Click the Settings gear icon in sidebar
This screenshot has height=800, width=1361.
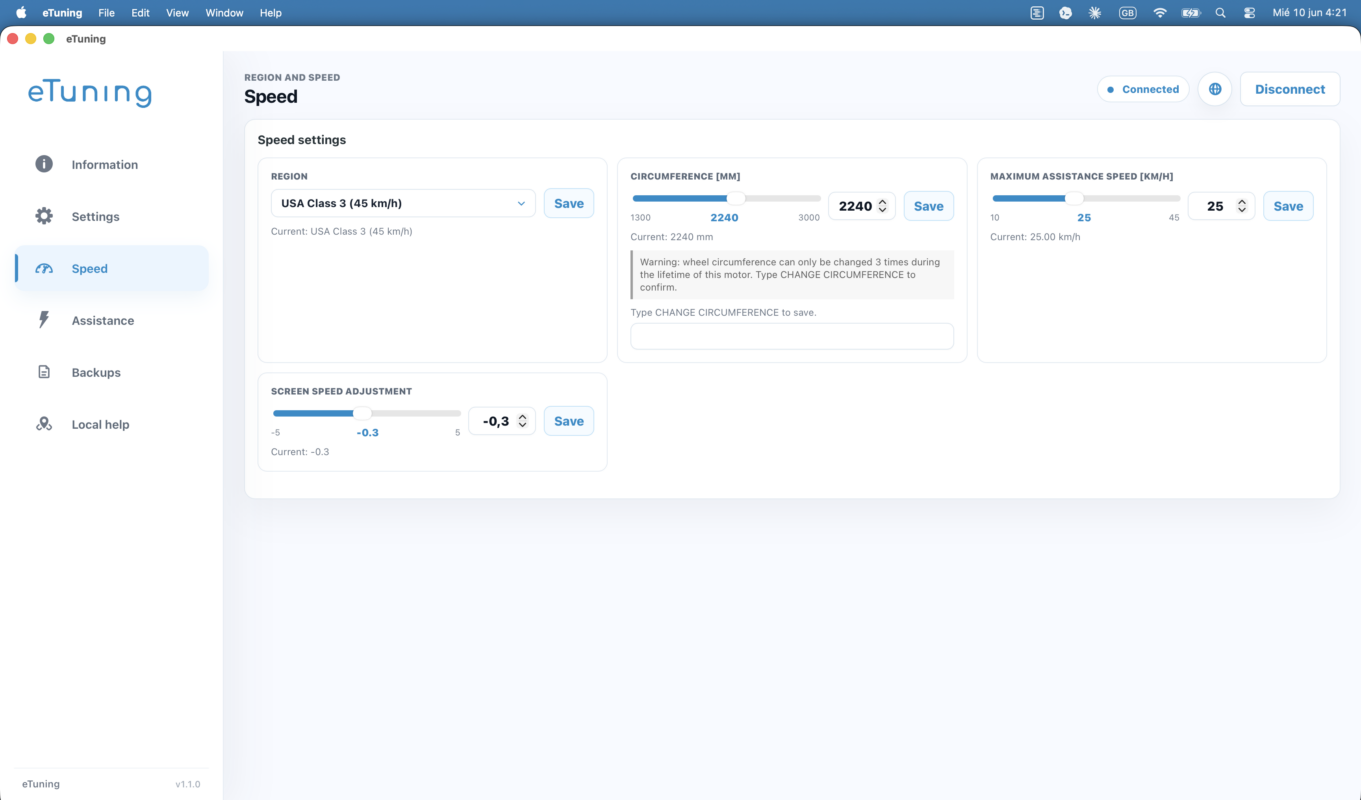pyautogui.click(x=44, y=216)
